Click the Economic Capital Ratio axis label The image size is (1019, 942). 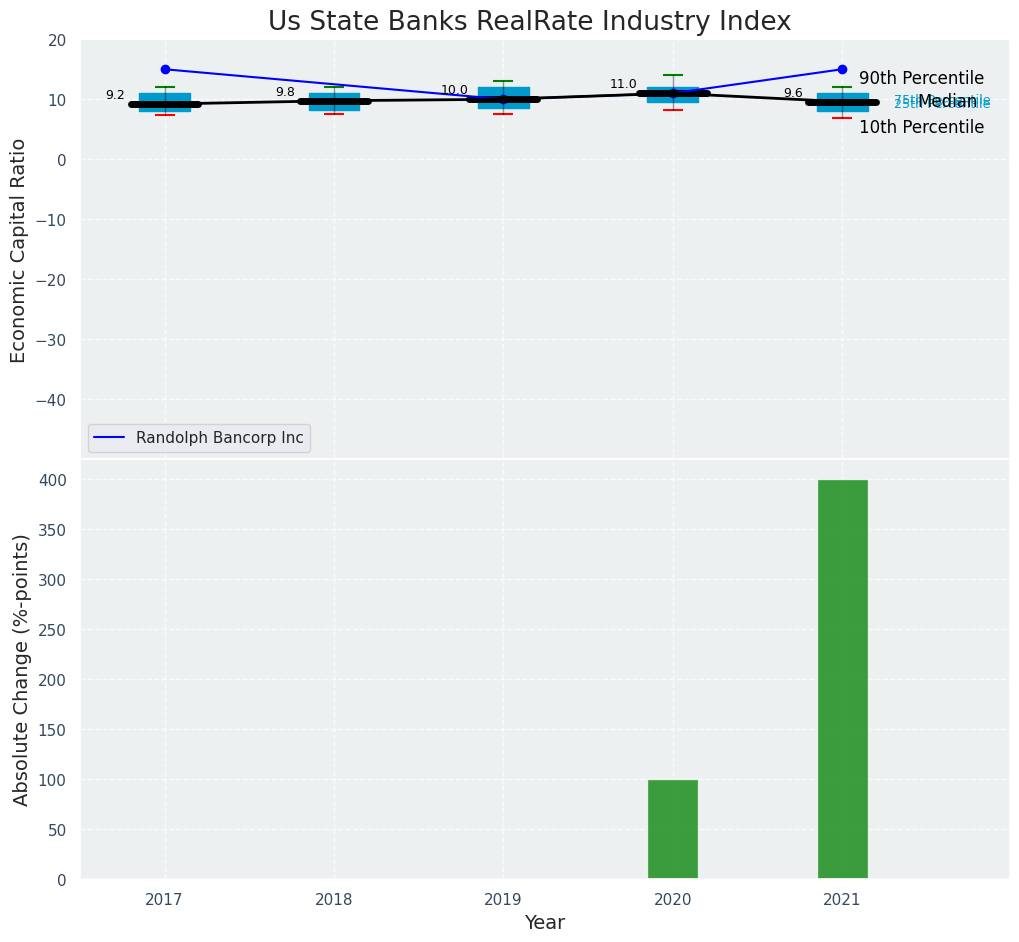pyautogui.click(x=19, y=250)
